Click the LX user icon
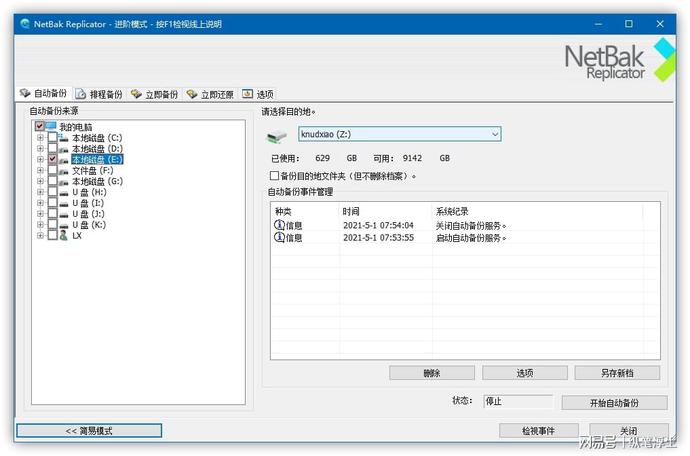The height and width of the screenshot is (456, 690). [x=64, y=235]
